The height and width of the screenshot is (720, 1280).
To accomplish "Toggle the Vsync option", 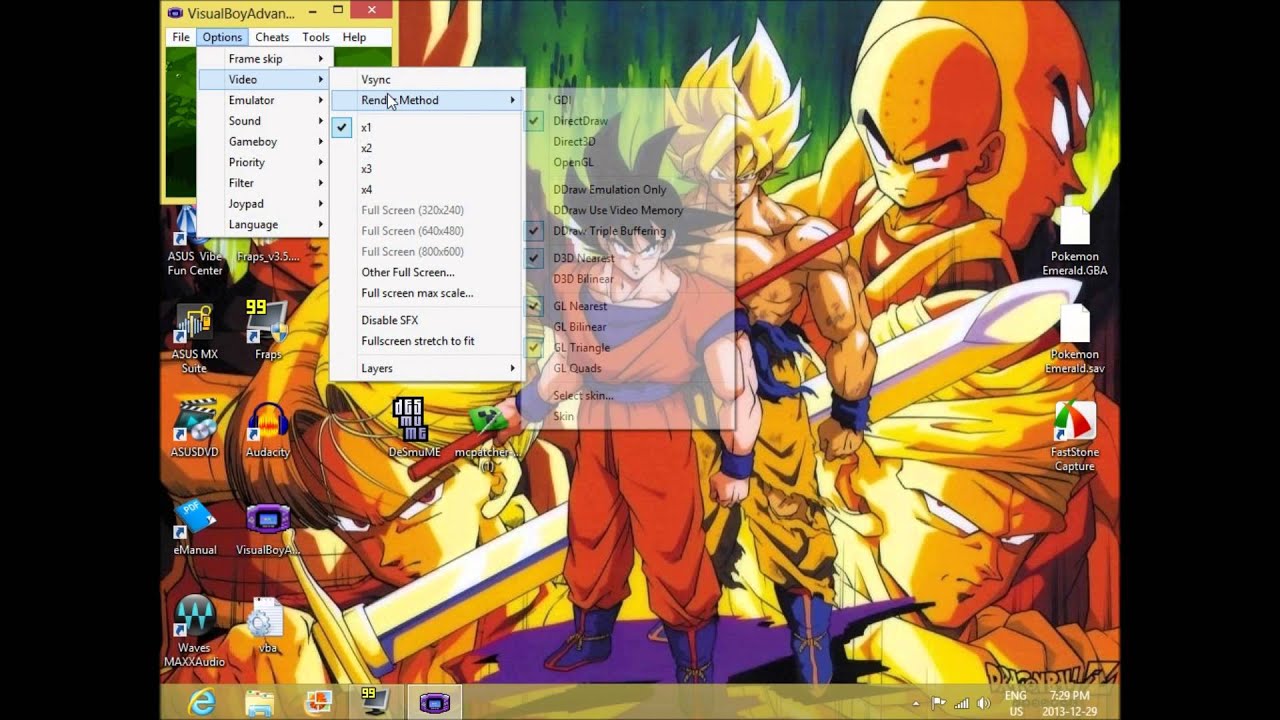I will [427, 79].
